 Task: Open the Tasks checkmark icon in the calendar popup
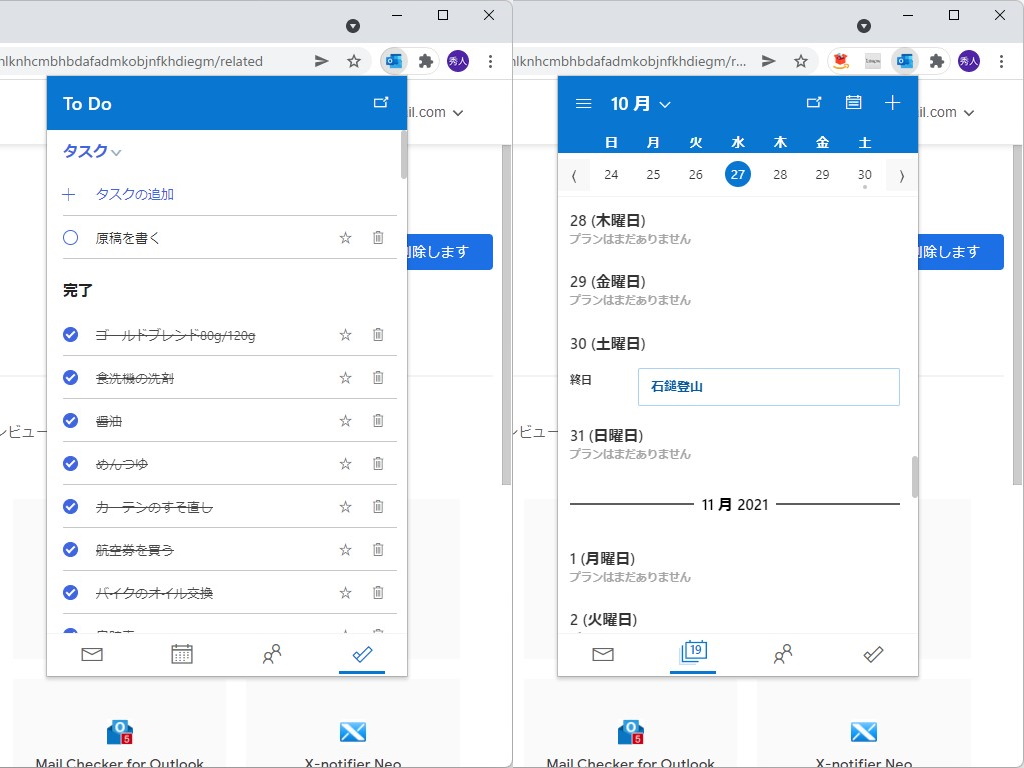coord(872,654)
